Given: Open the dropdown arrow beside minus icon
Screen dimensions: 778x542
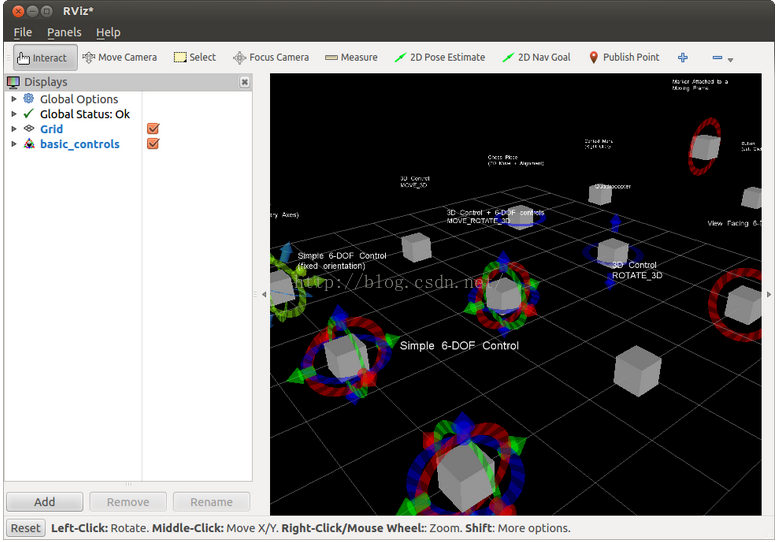Looking at the screenshot, I should pyautogui.click(x=730, y=60).
